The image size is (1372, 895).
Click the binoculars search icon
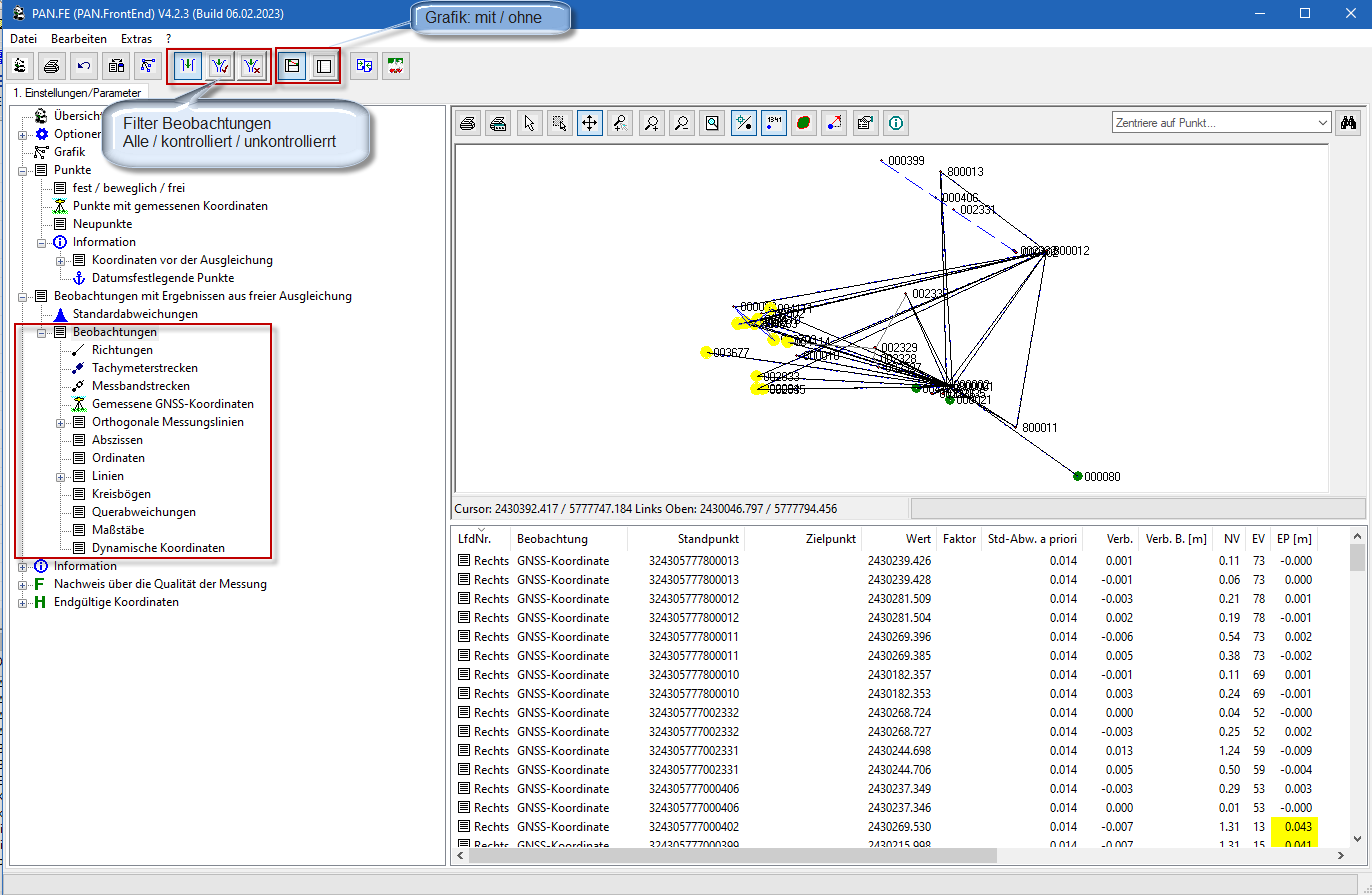[1348, 123]
